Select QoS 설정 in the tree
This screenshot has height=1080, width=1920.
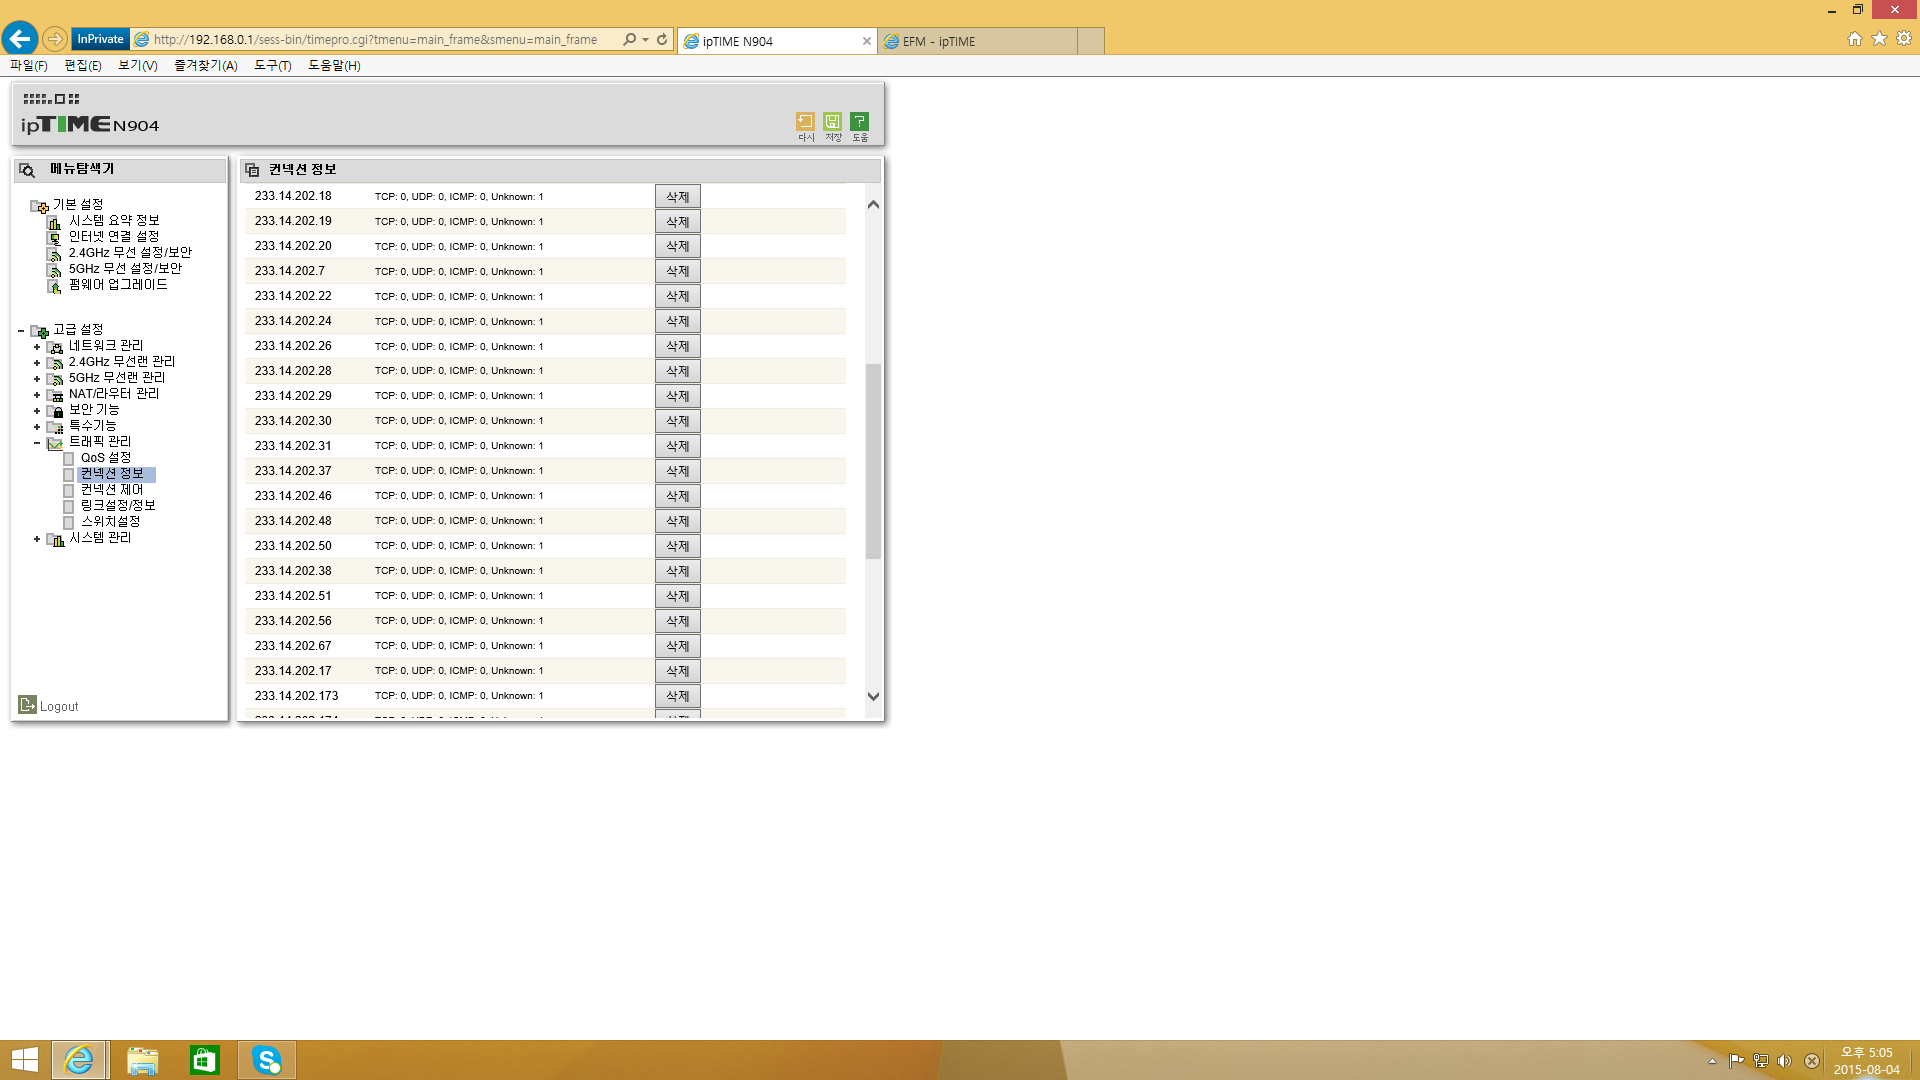click(x=105, y=458)
